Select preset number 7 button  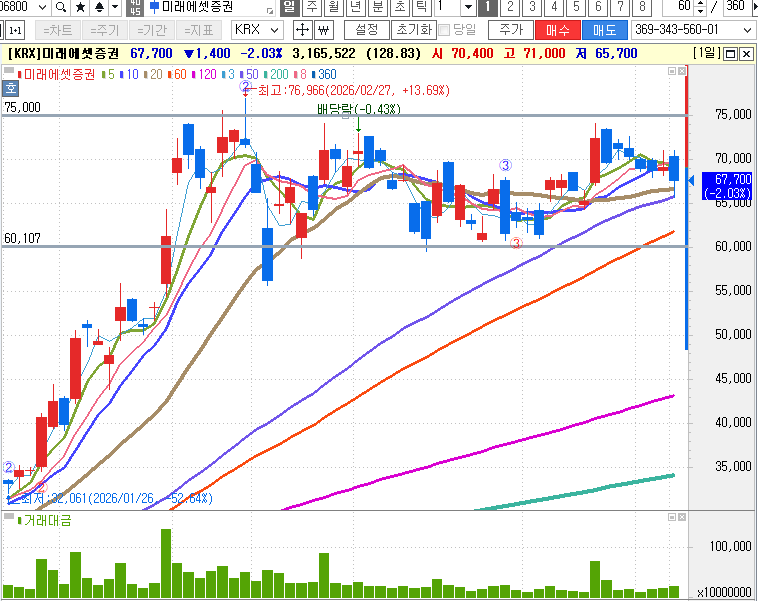[620, 7]
